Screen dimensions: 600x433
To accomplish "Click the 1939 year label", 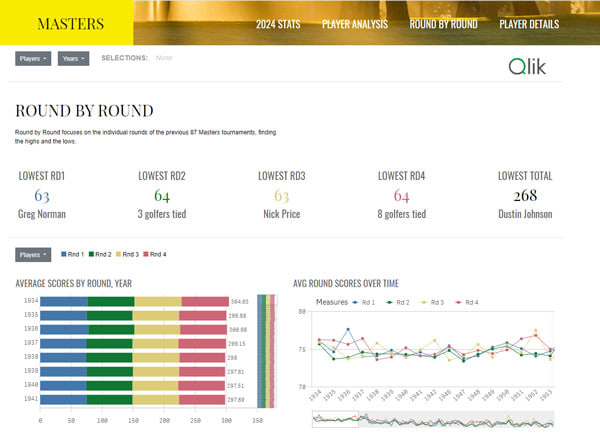I will click(31, 371).
